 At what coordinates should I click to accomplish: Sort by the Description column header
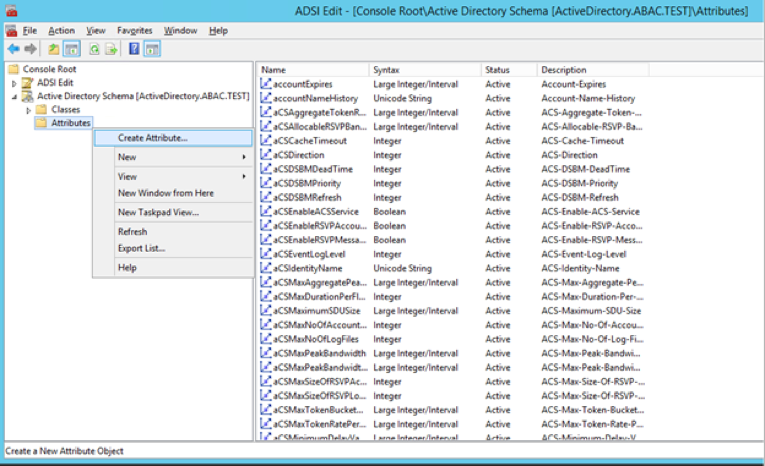pyautogui.click(x=593, y=70)
